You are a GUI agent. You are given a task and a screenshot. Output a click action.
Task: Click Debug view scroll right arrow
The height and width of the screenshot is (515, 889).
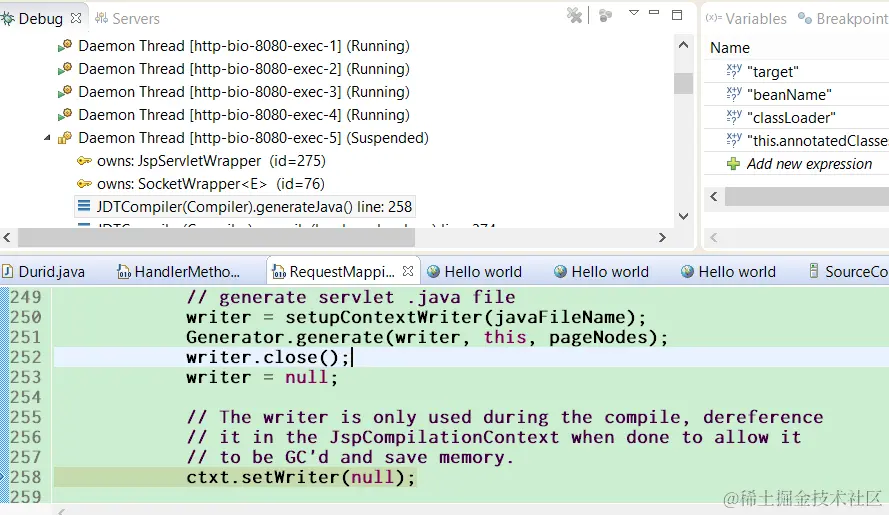(662, 238)
